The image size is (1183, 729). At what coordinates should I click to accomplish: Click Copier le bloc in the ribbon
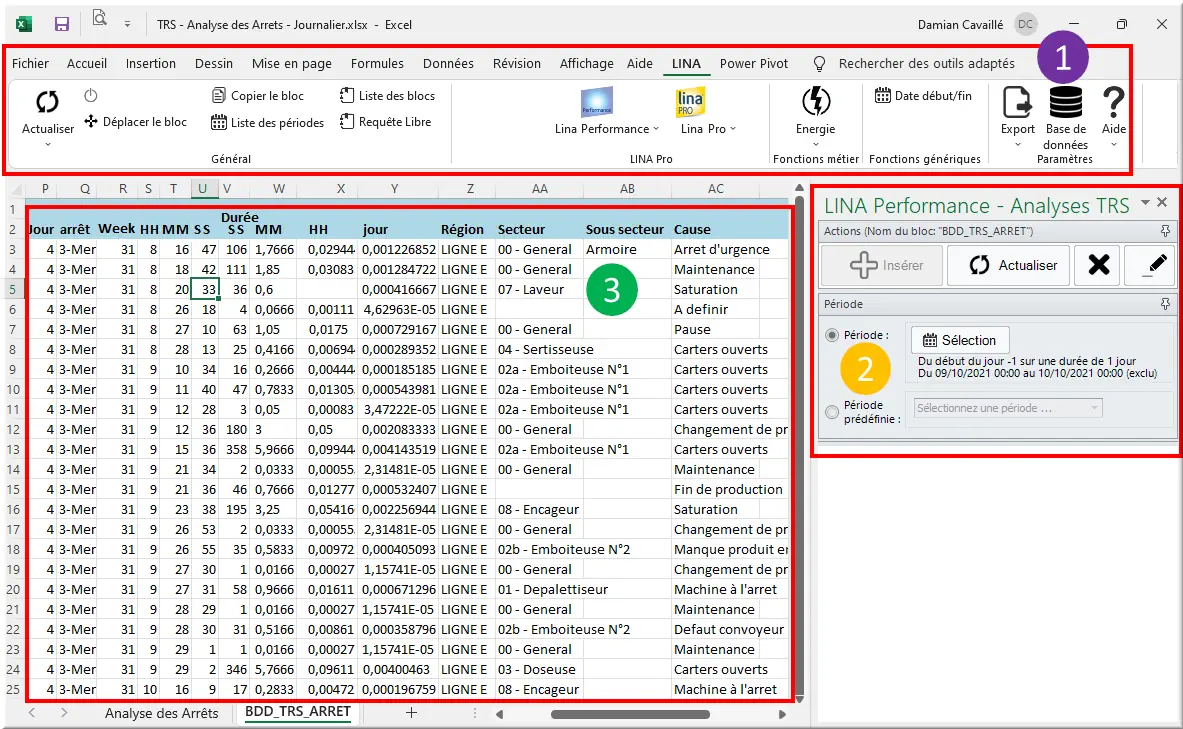tap(258, 96)
